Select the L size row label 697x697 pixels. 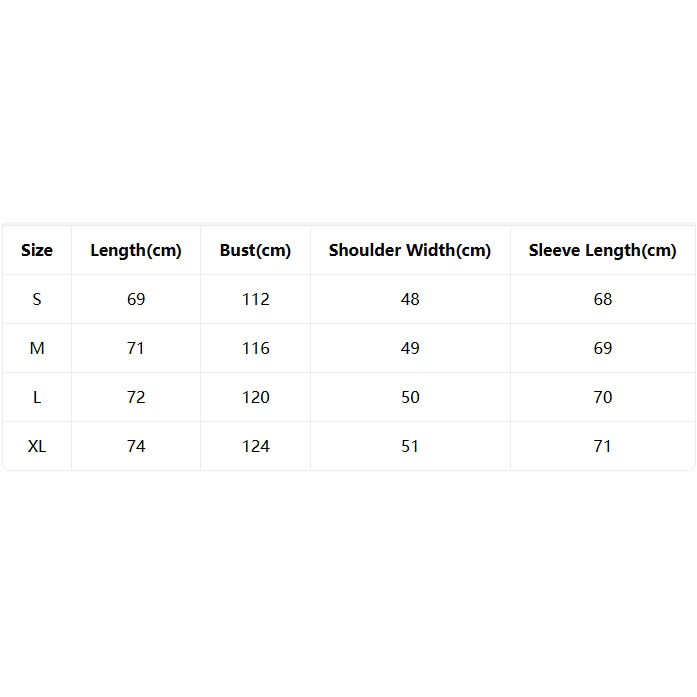(x=37, y=397)
